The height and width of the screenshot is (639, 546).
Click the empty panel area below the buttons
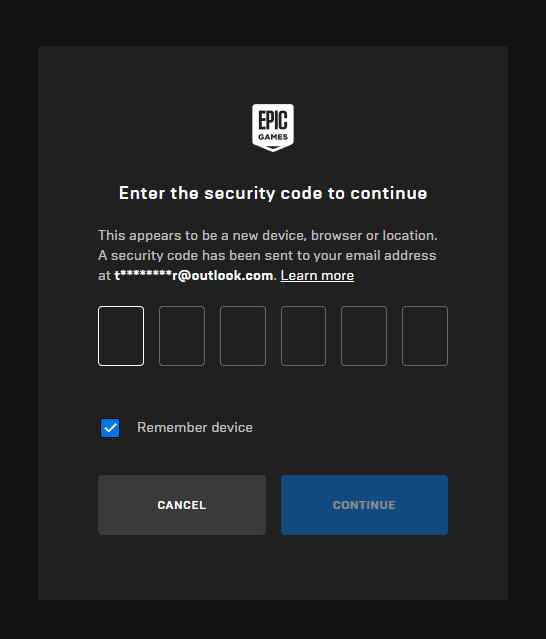click(x=273, y=567)
